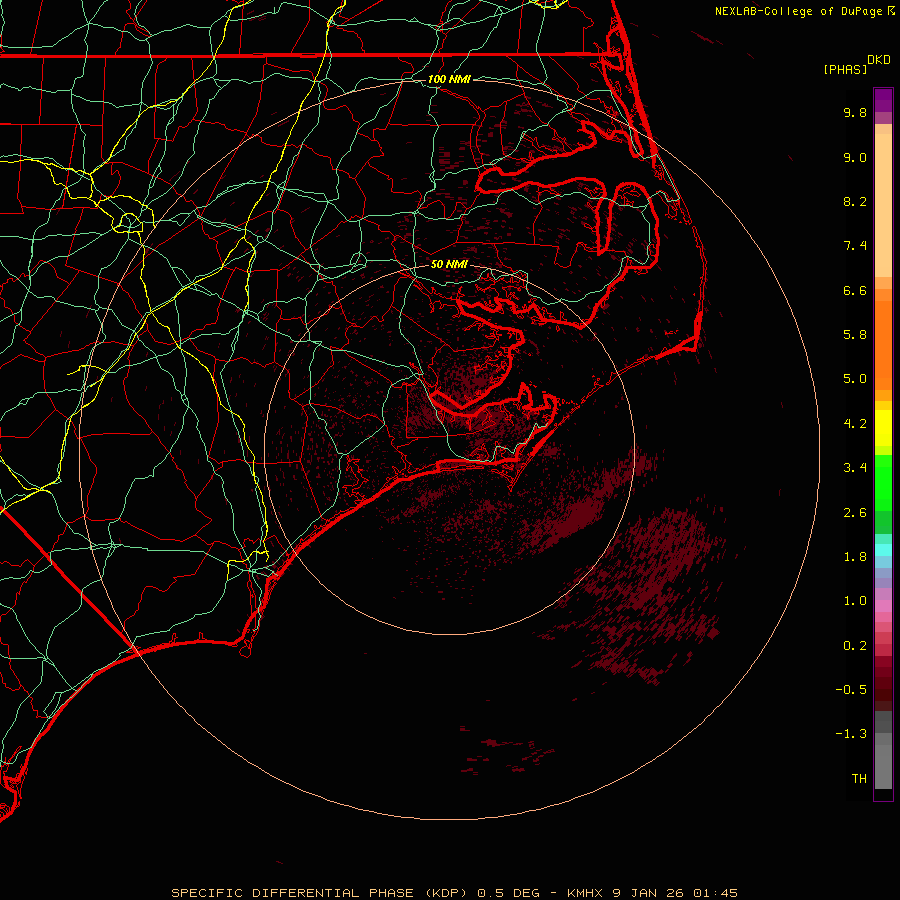Screen dimensions: 900x900
Task: Click the 9.0 value on the scale
Action: [855, 158]
